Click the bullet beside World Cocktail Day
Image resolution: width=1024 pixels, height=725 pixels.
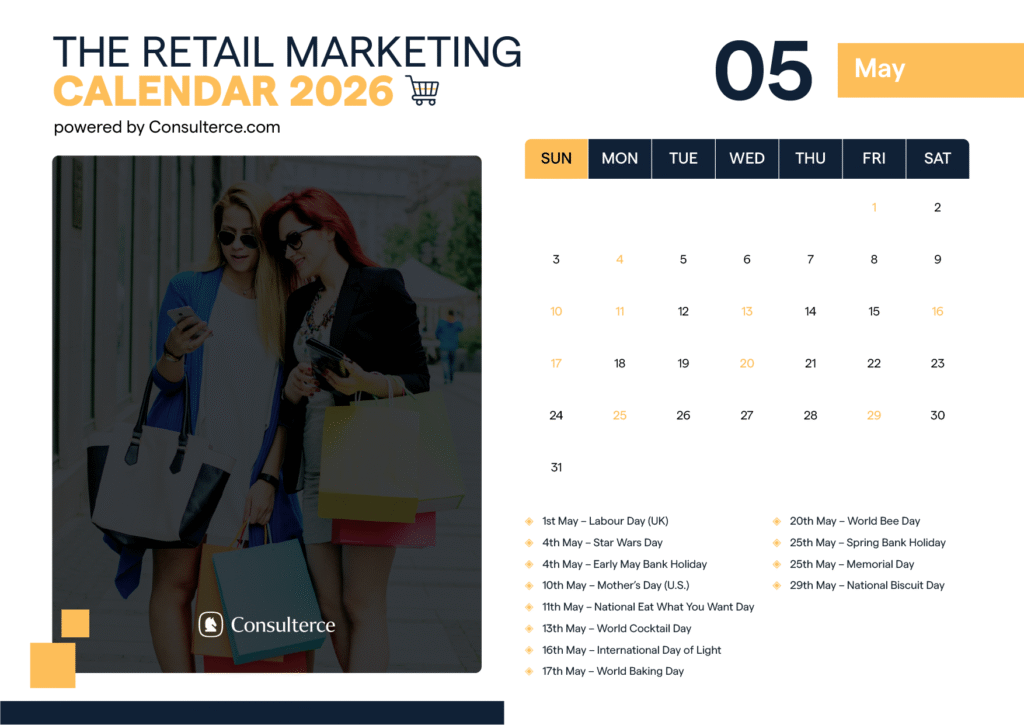pos(529,628)
